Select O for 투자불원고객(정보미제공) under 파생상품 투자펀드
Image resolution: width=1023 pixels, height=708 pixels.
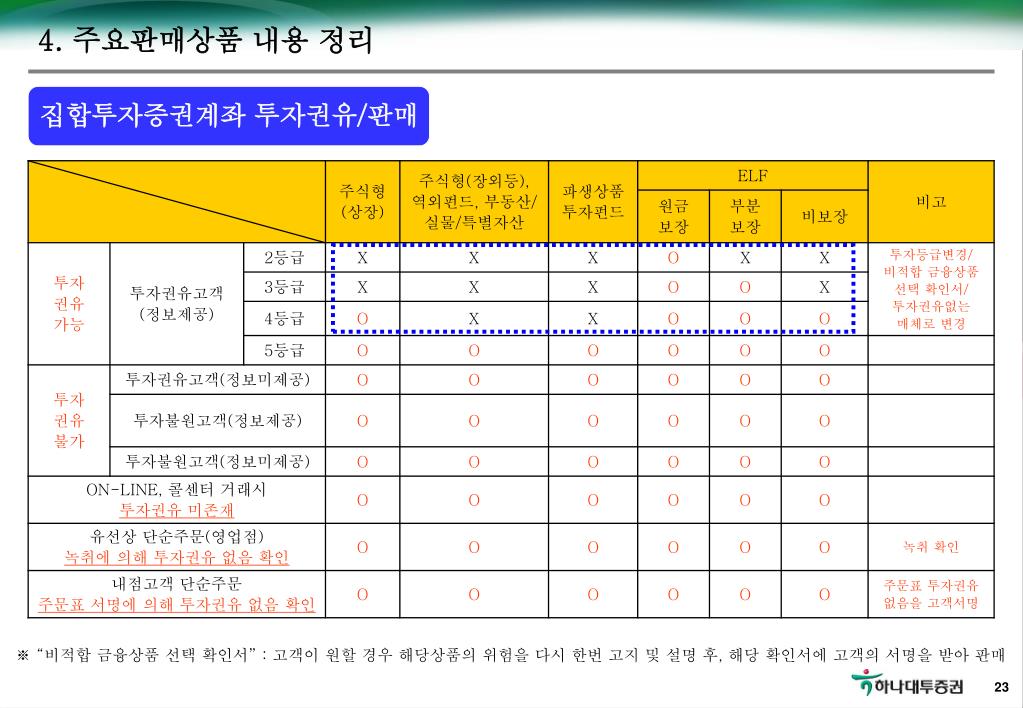(593, 462)
